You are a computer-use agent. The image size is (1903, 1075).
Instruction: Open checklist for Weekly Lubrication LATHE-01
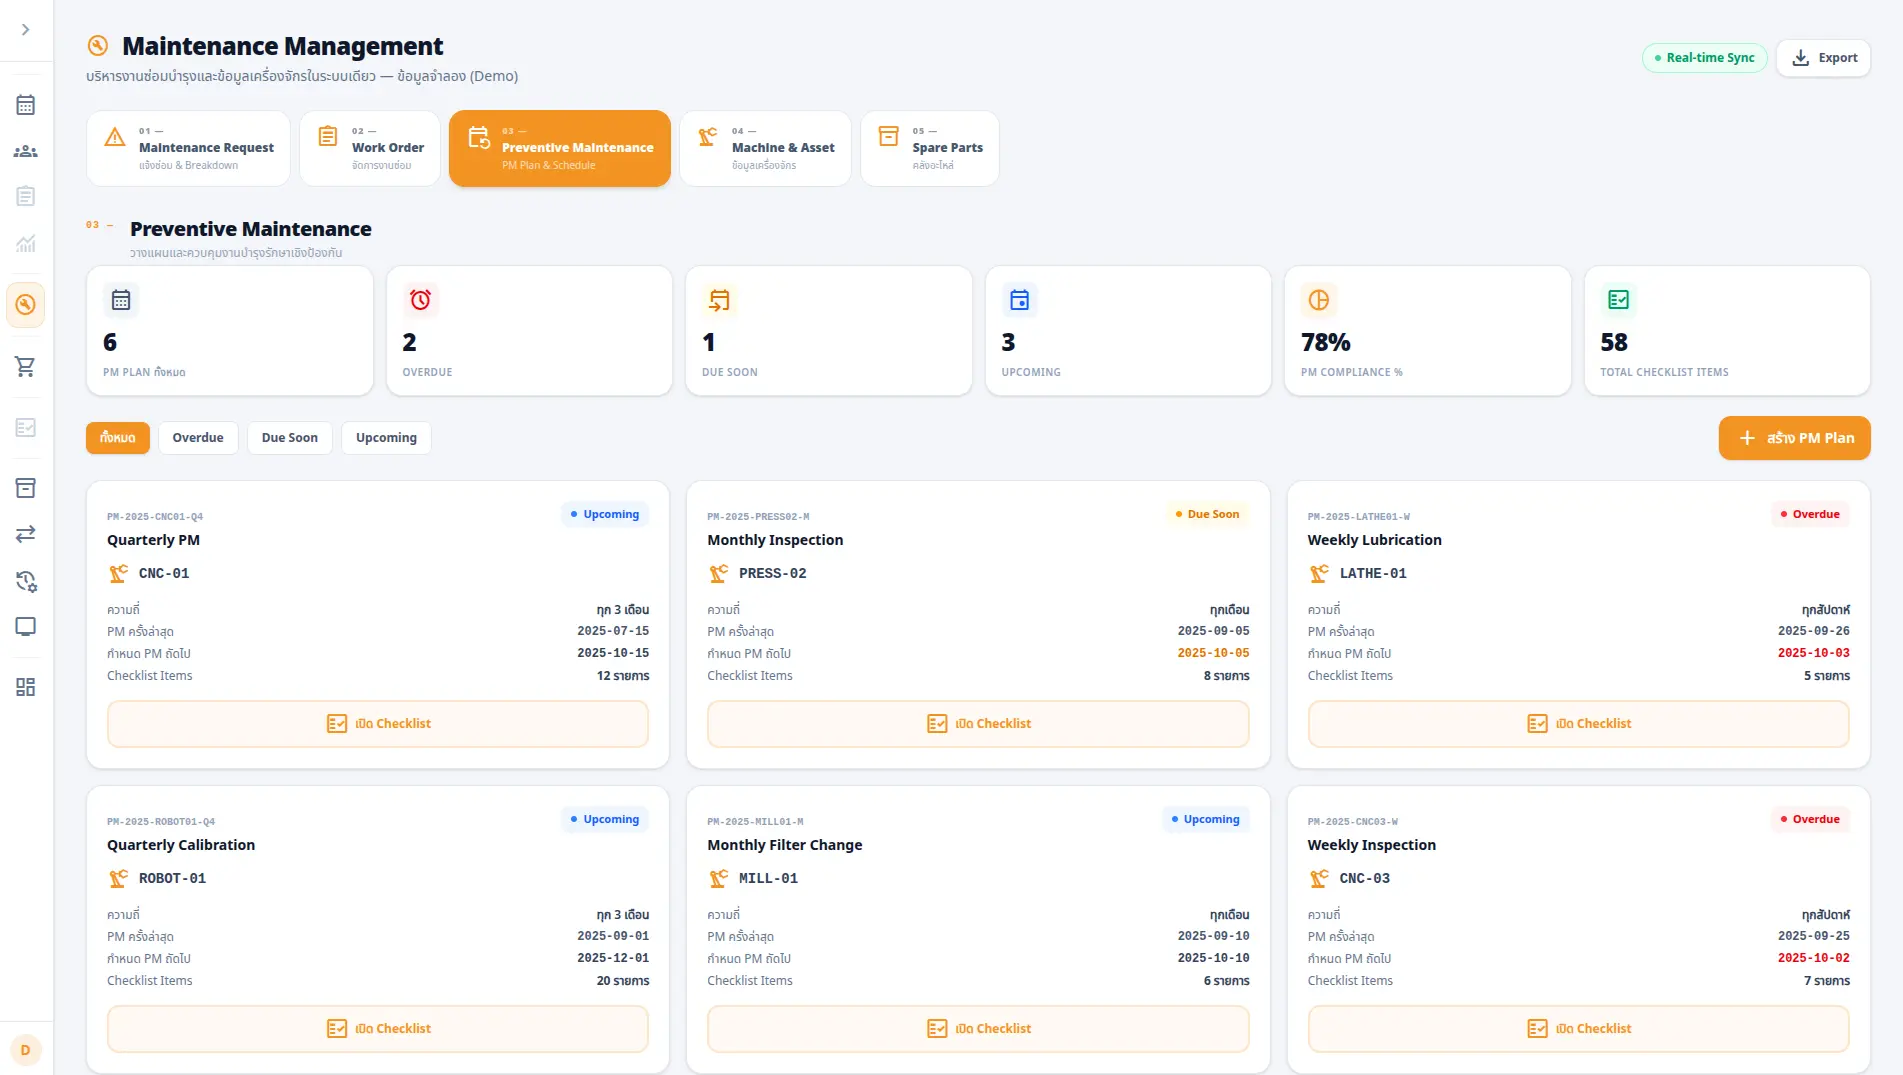[1578, 724]
